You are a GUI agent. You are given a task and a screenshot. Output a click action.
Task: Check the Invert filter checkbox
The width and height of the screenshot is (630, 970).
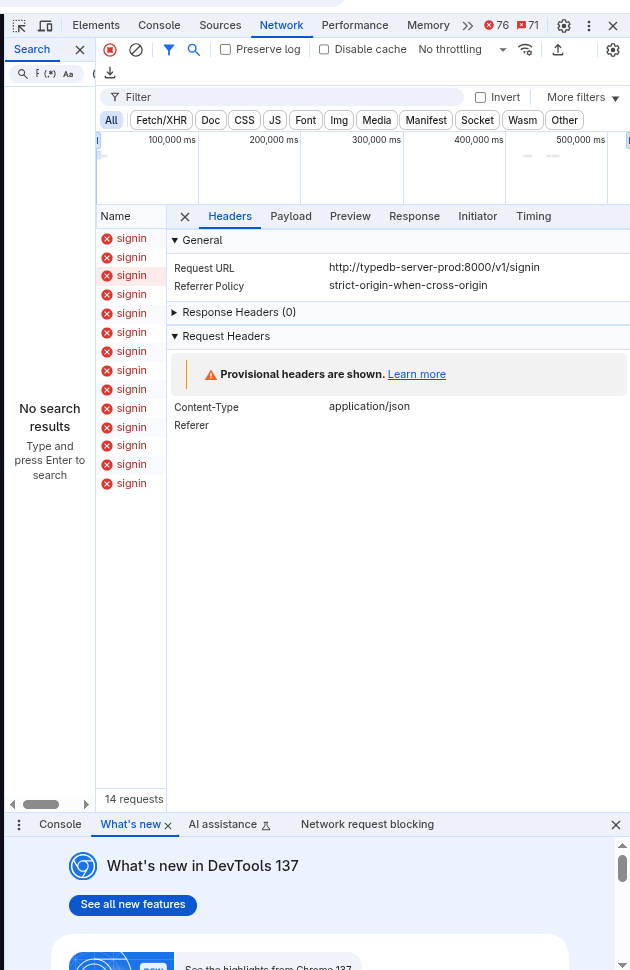point(480,98)
